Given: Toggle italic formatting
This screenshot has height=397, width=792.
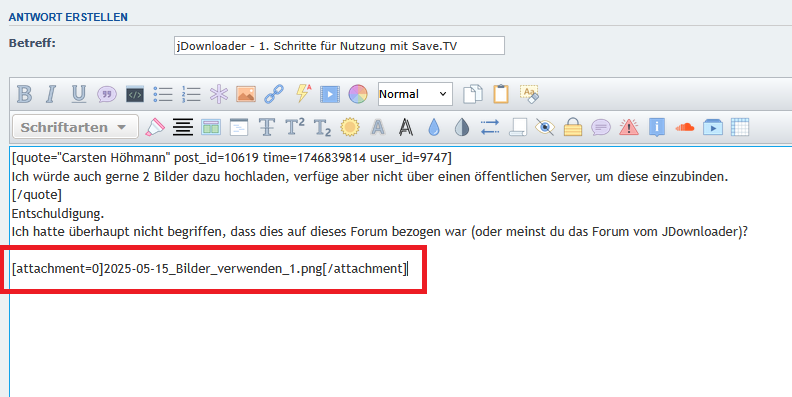Looking at the screenshot, I should [51, 94].
